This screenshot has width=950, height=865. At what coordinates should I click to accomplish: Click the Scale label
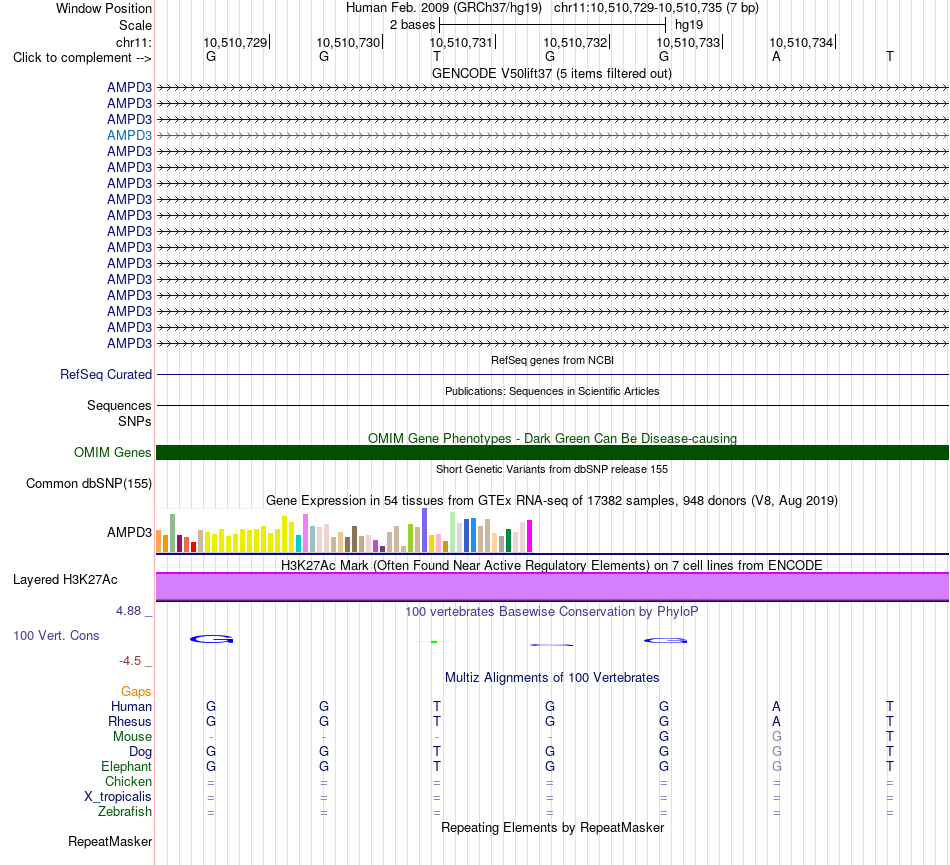[135, 25]
